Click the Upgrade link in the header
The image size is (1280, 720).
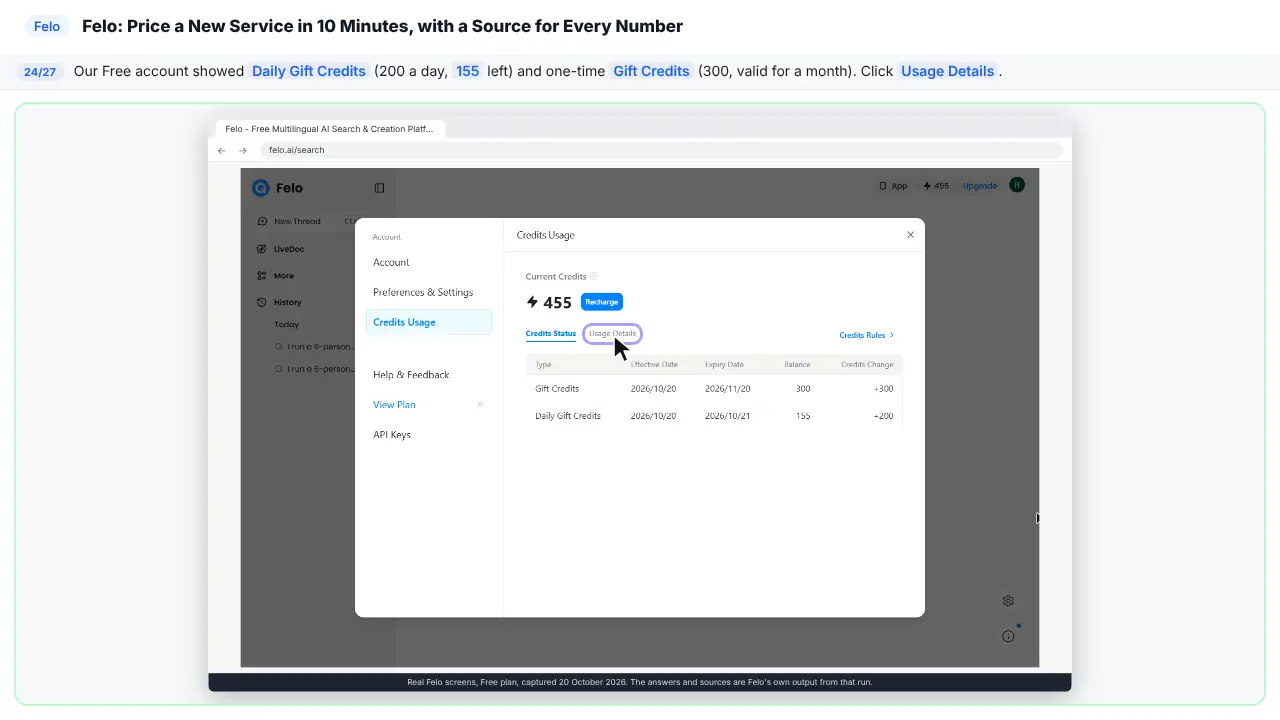click(x=980, y=186)
